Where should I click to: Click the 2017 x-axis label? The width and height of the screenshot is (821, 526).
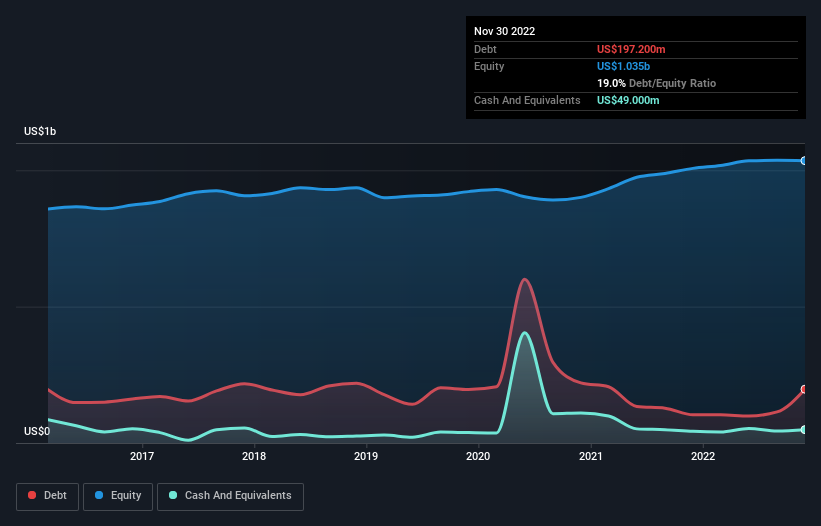tap(142, 456)
